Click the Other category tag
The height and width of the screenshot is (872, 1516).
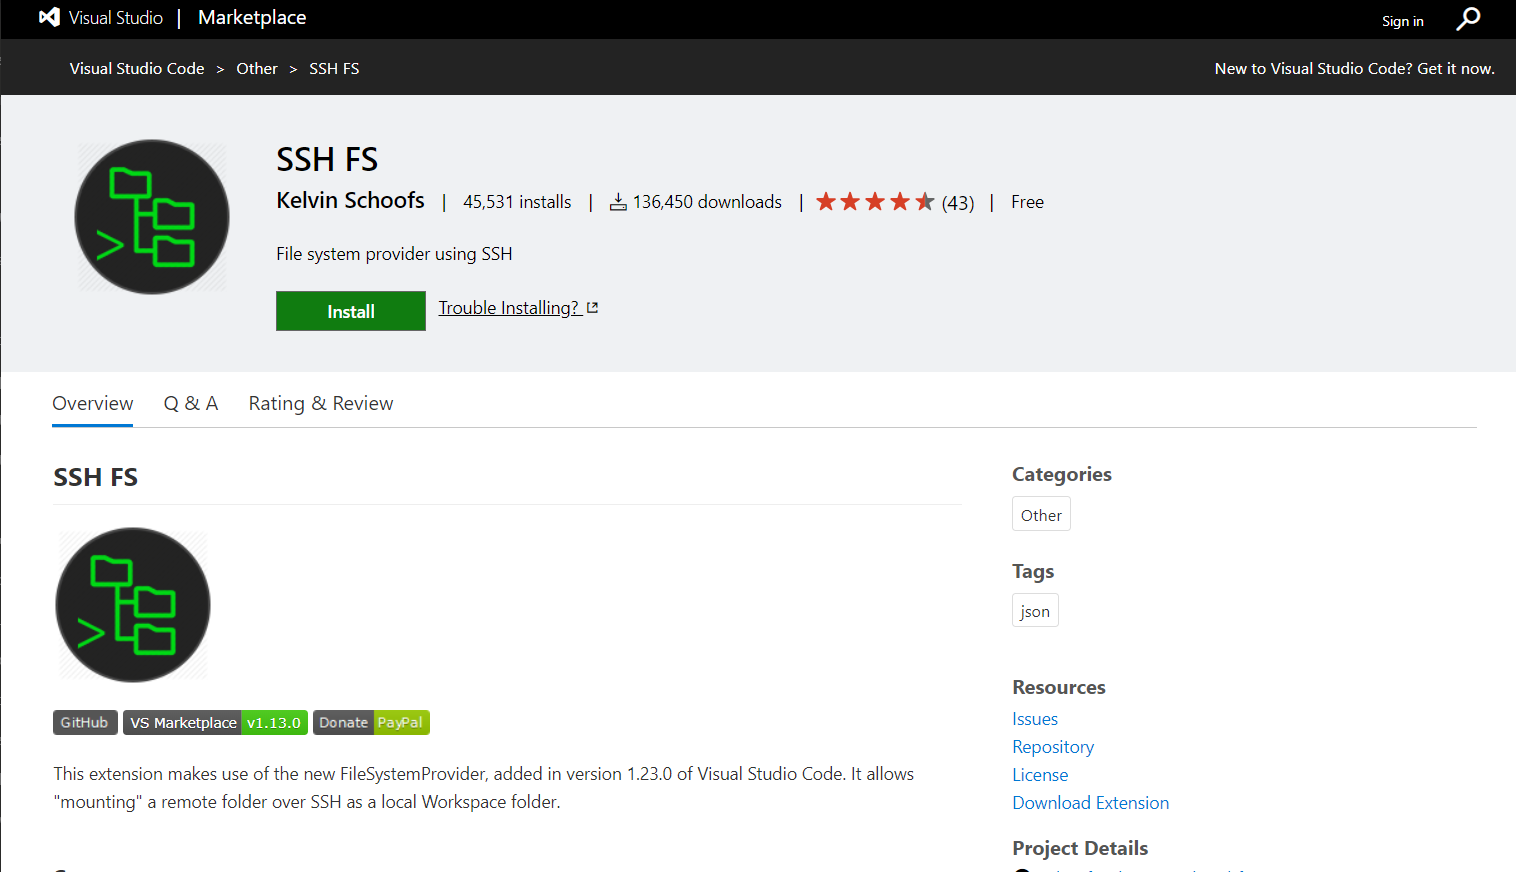point(1041,514)
